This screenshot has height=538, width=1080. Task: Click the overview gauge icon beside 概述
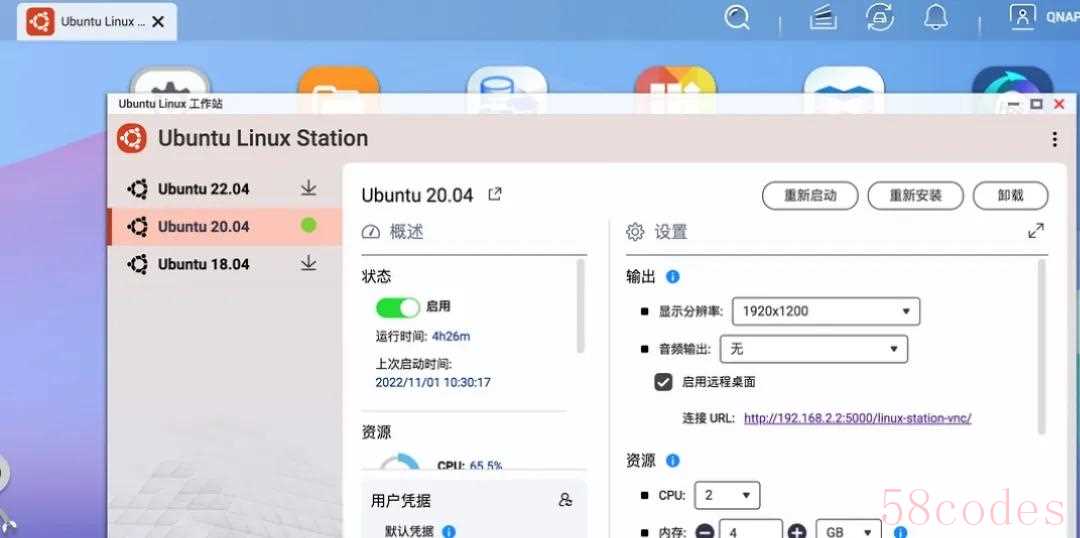(x=371, y=231)
